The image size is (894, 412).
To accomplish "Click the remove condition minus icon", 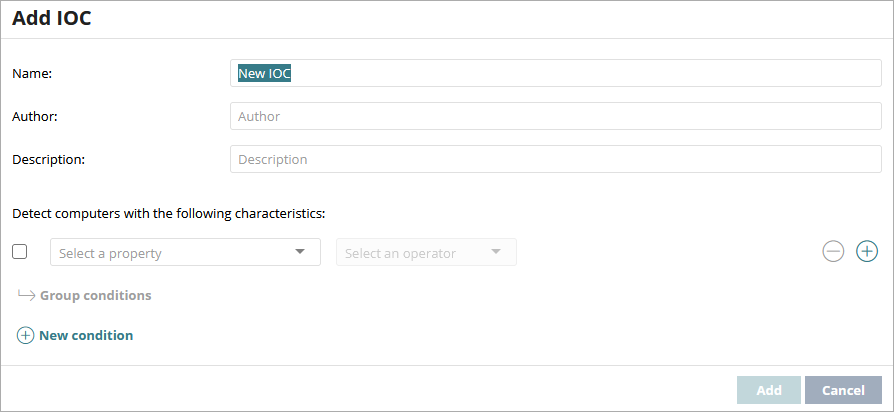I will (833, 252).
